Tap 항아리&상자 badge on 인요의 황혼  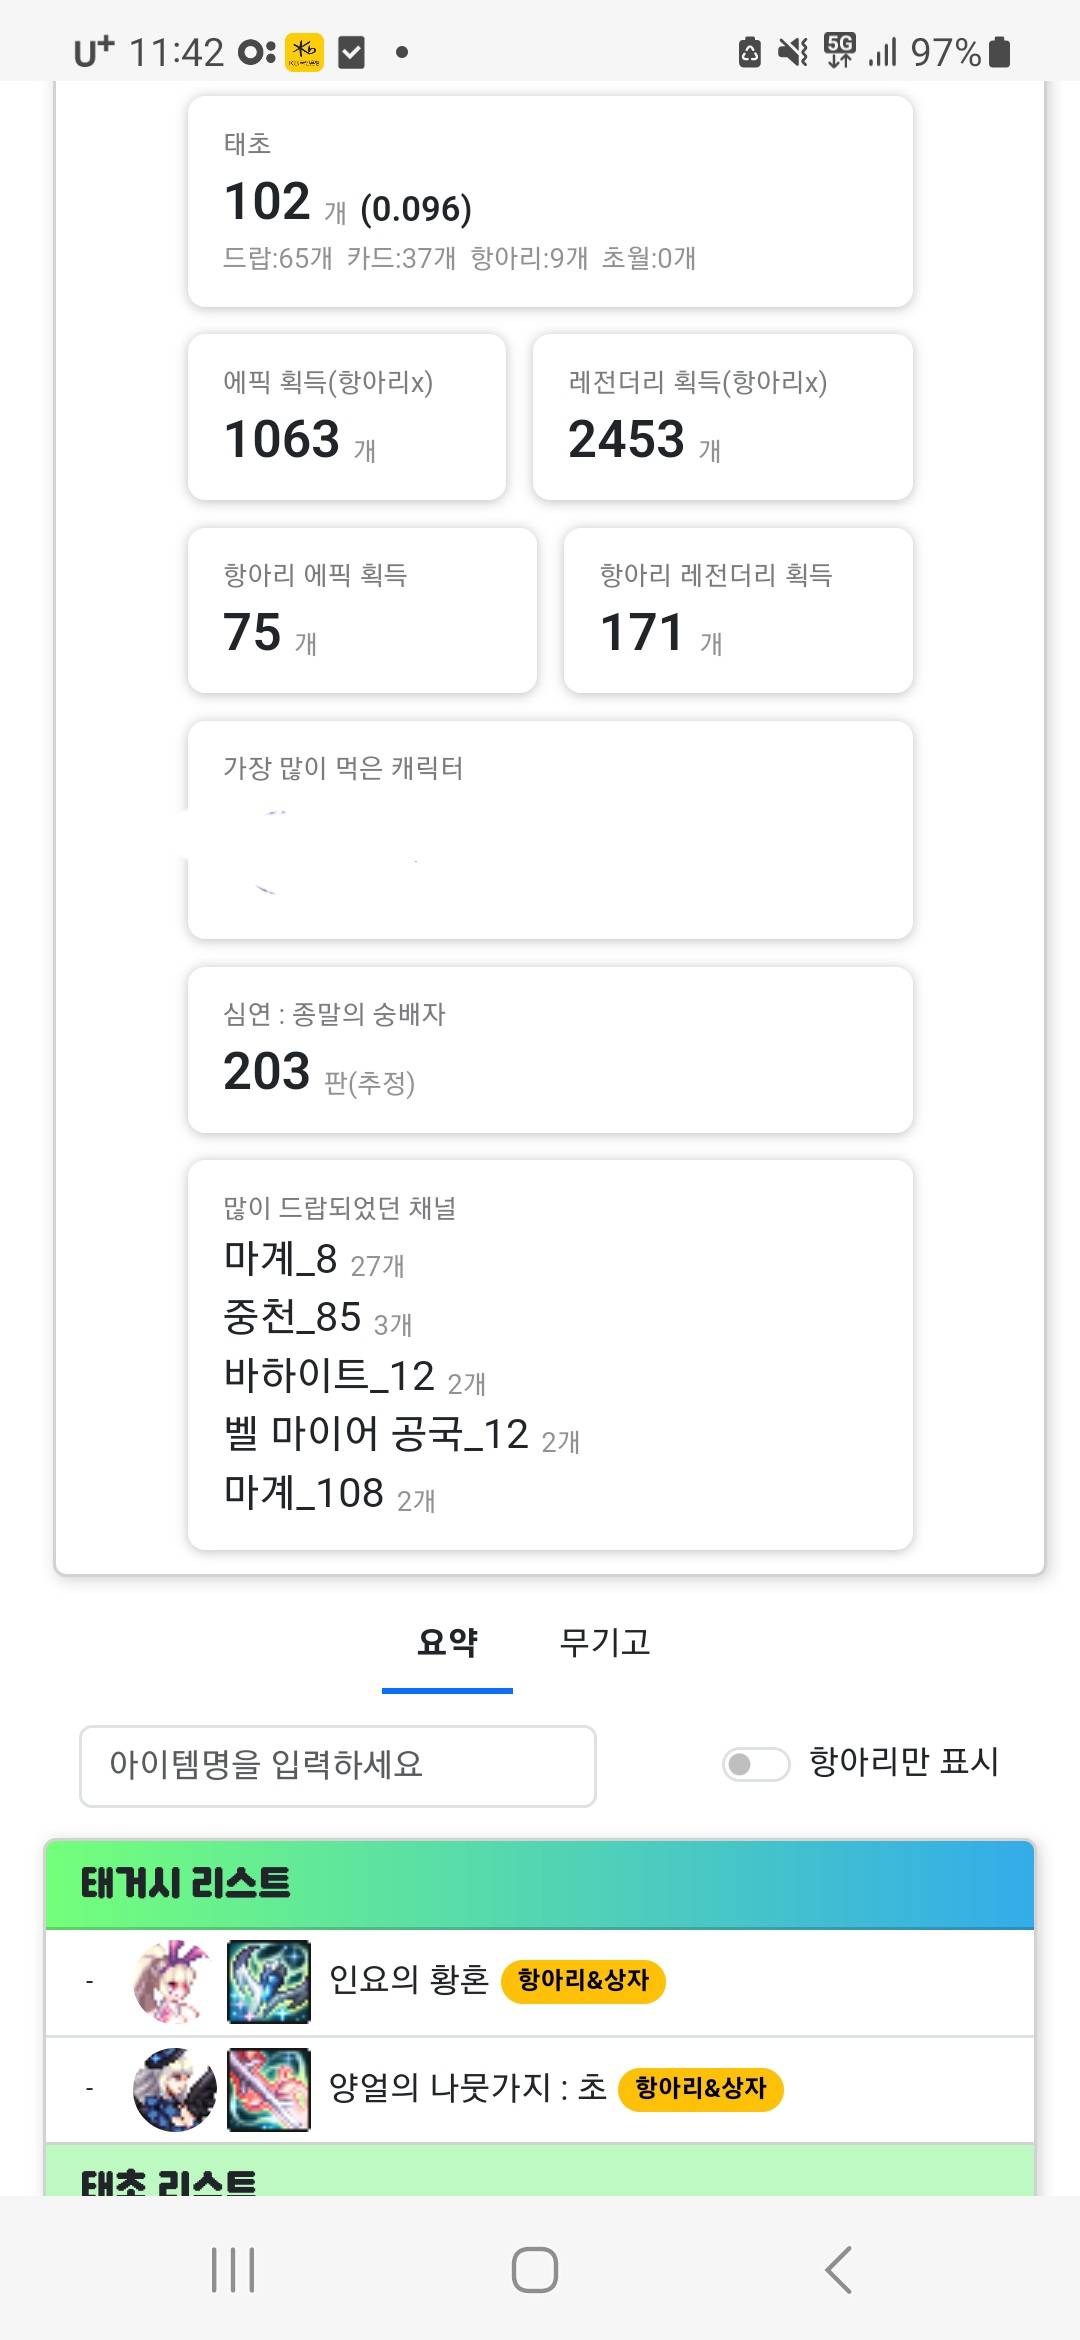point(583,1981)
